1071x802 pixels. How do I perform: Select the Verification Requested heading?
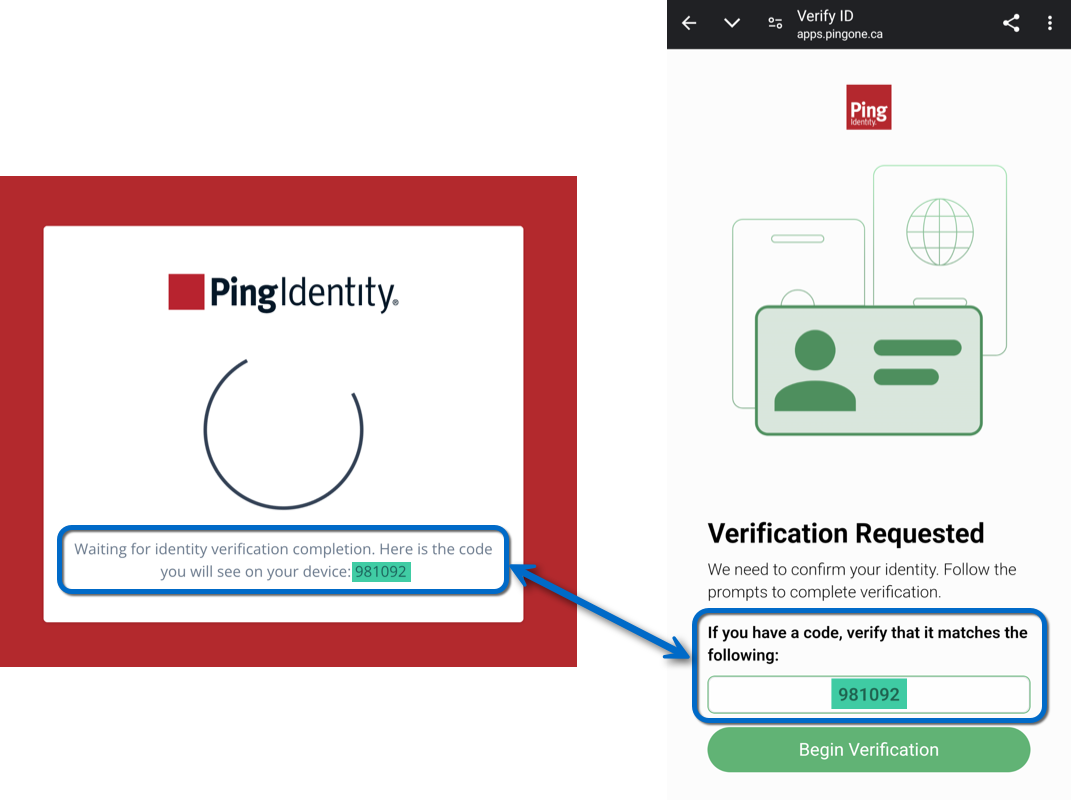(845, 533)
